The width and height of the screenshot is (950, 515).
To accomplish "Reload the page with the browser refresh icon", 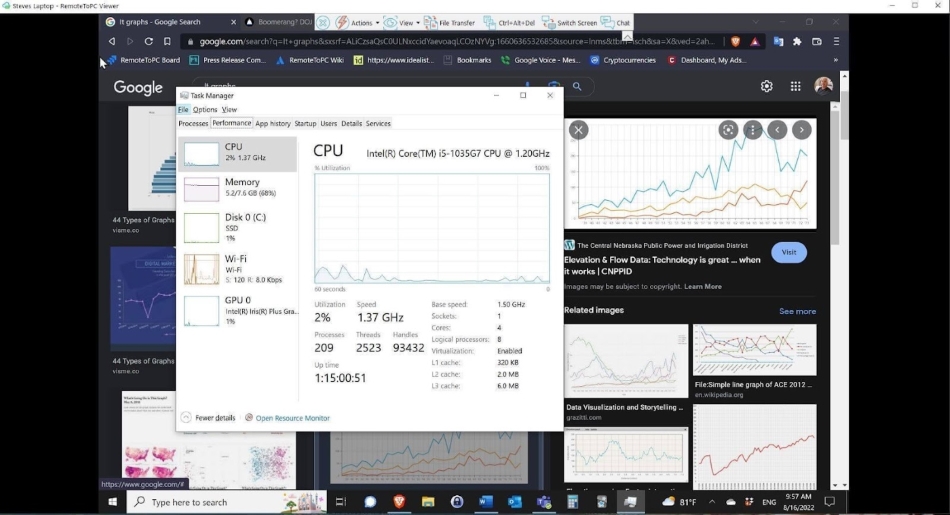I will (148, 42).
